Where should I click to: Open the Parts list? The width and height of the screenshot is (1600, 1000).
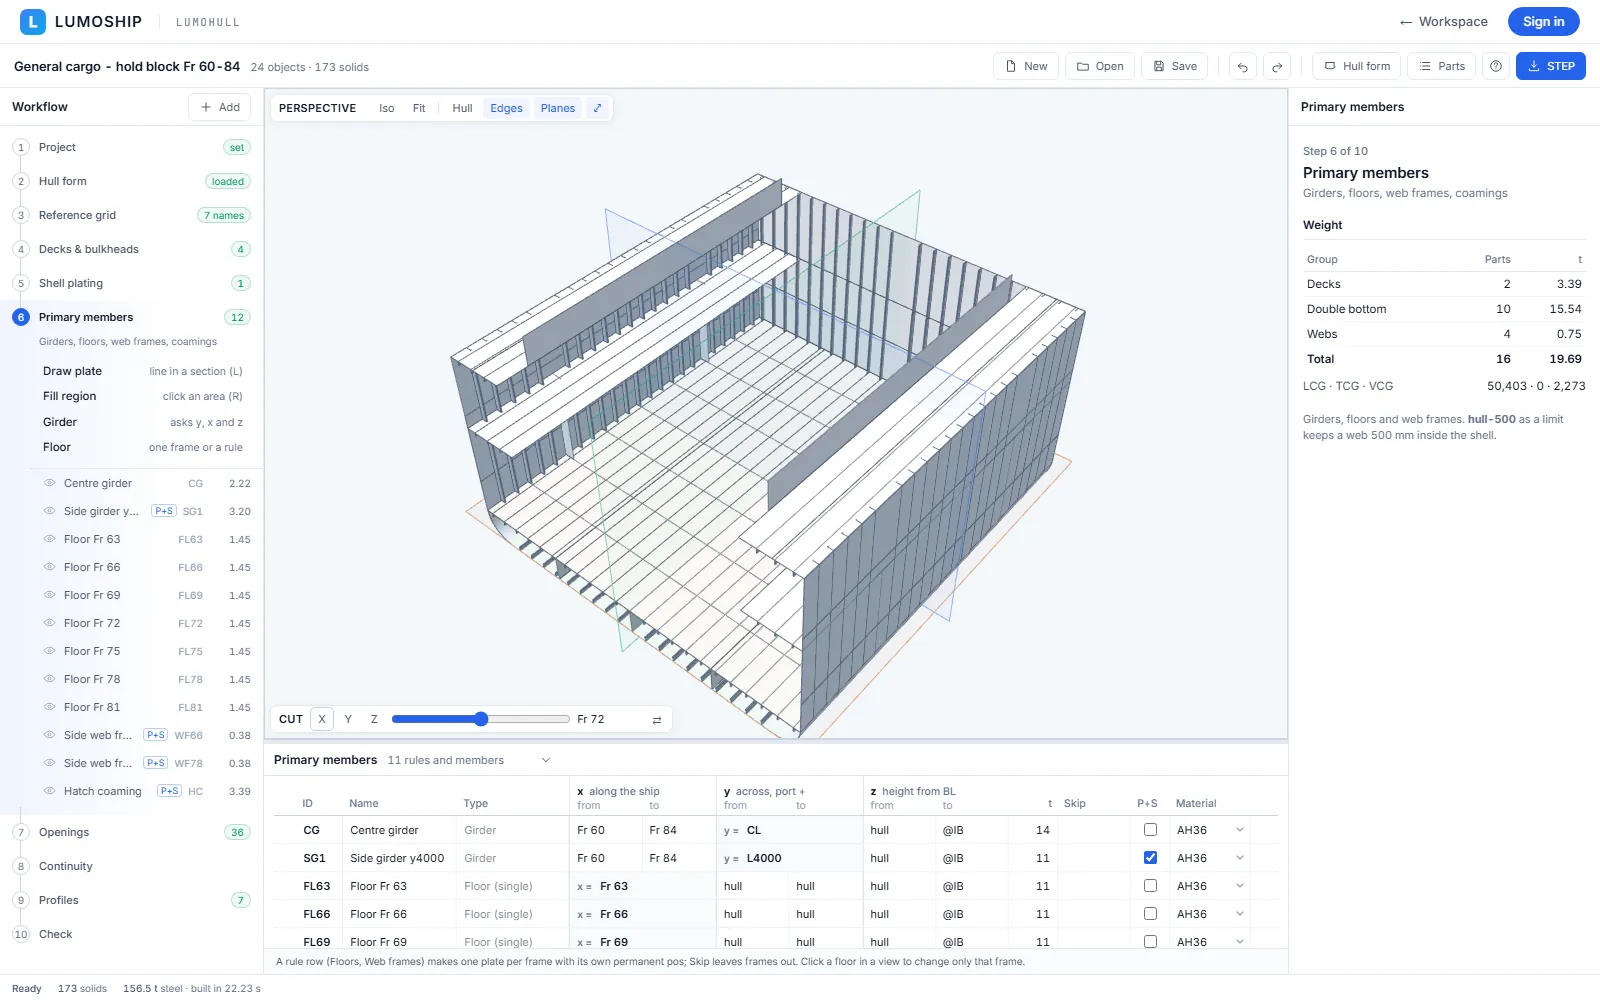pos(1442,66)
